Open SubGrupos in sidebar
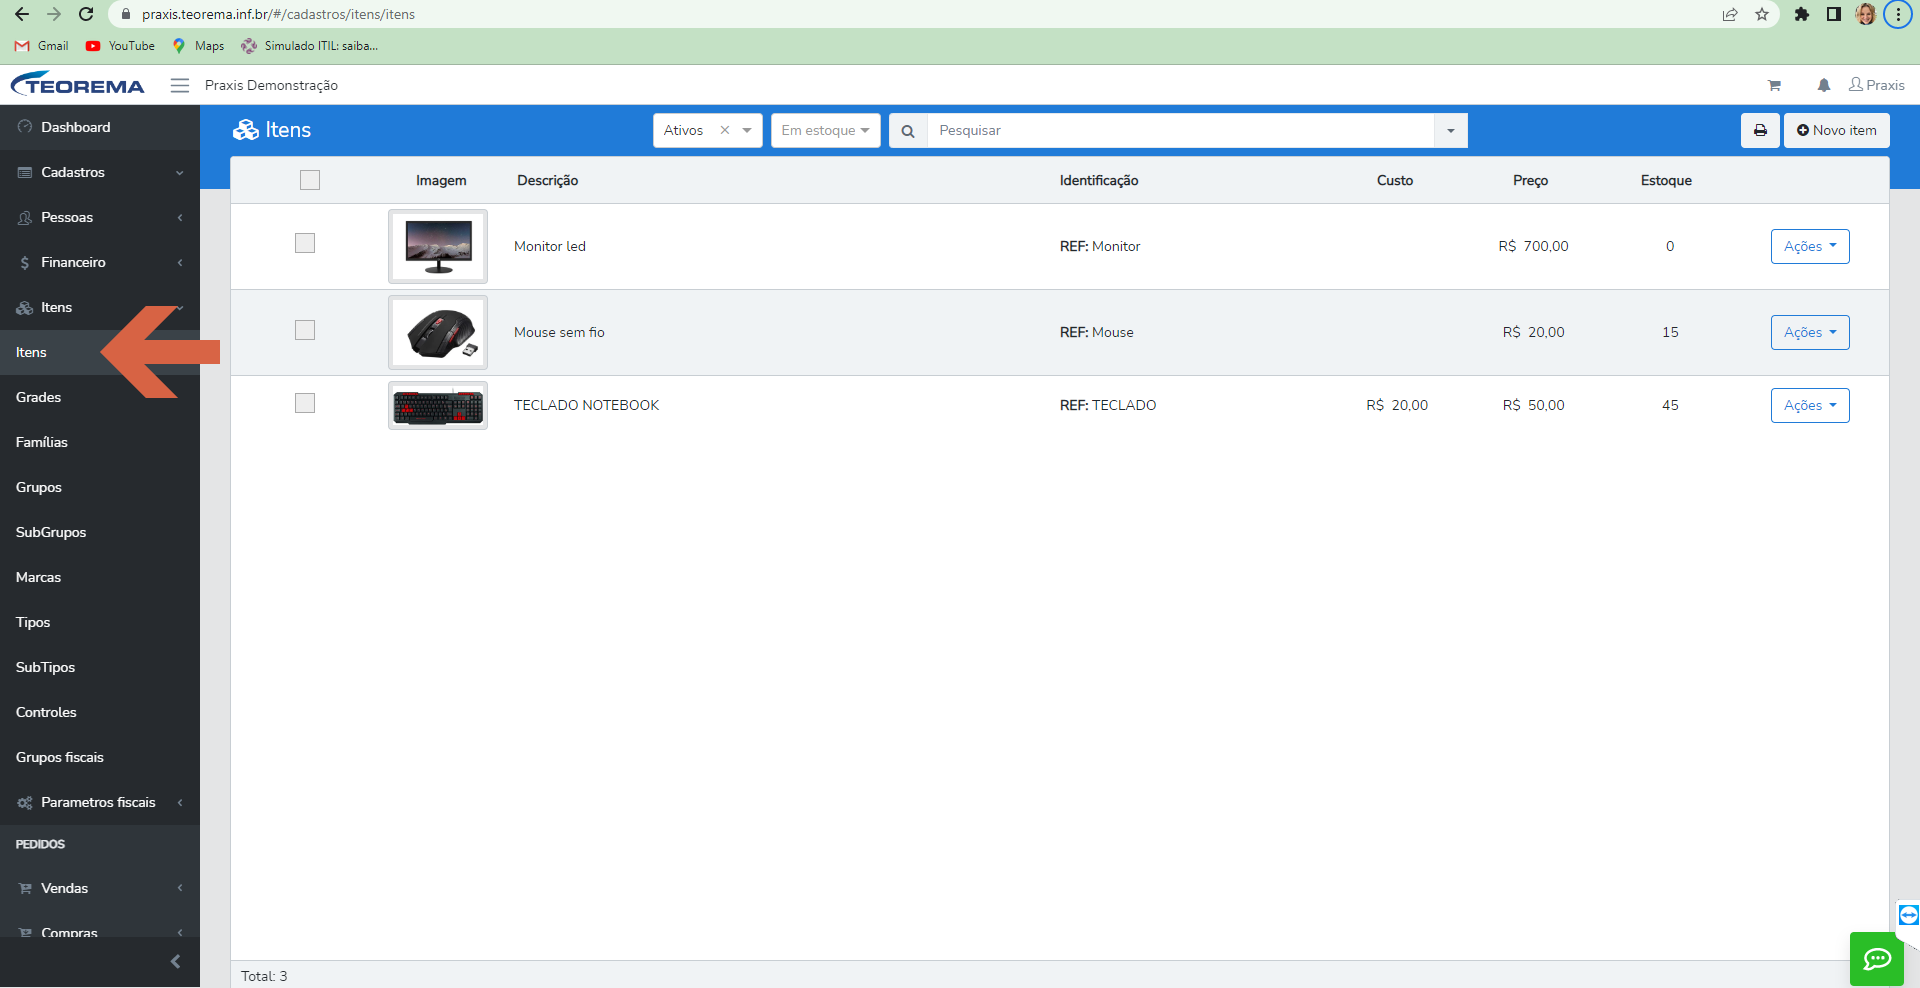Image resolution: width=1920 pixels, height=988 pixels. click(100, 533)
